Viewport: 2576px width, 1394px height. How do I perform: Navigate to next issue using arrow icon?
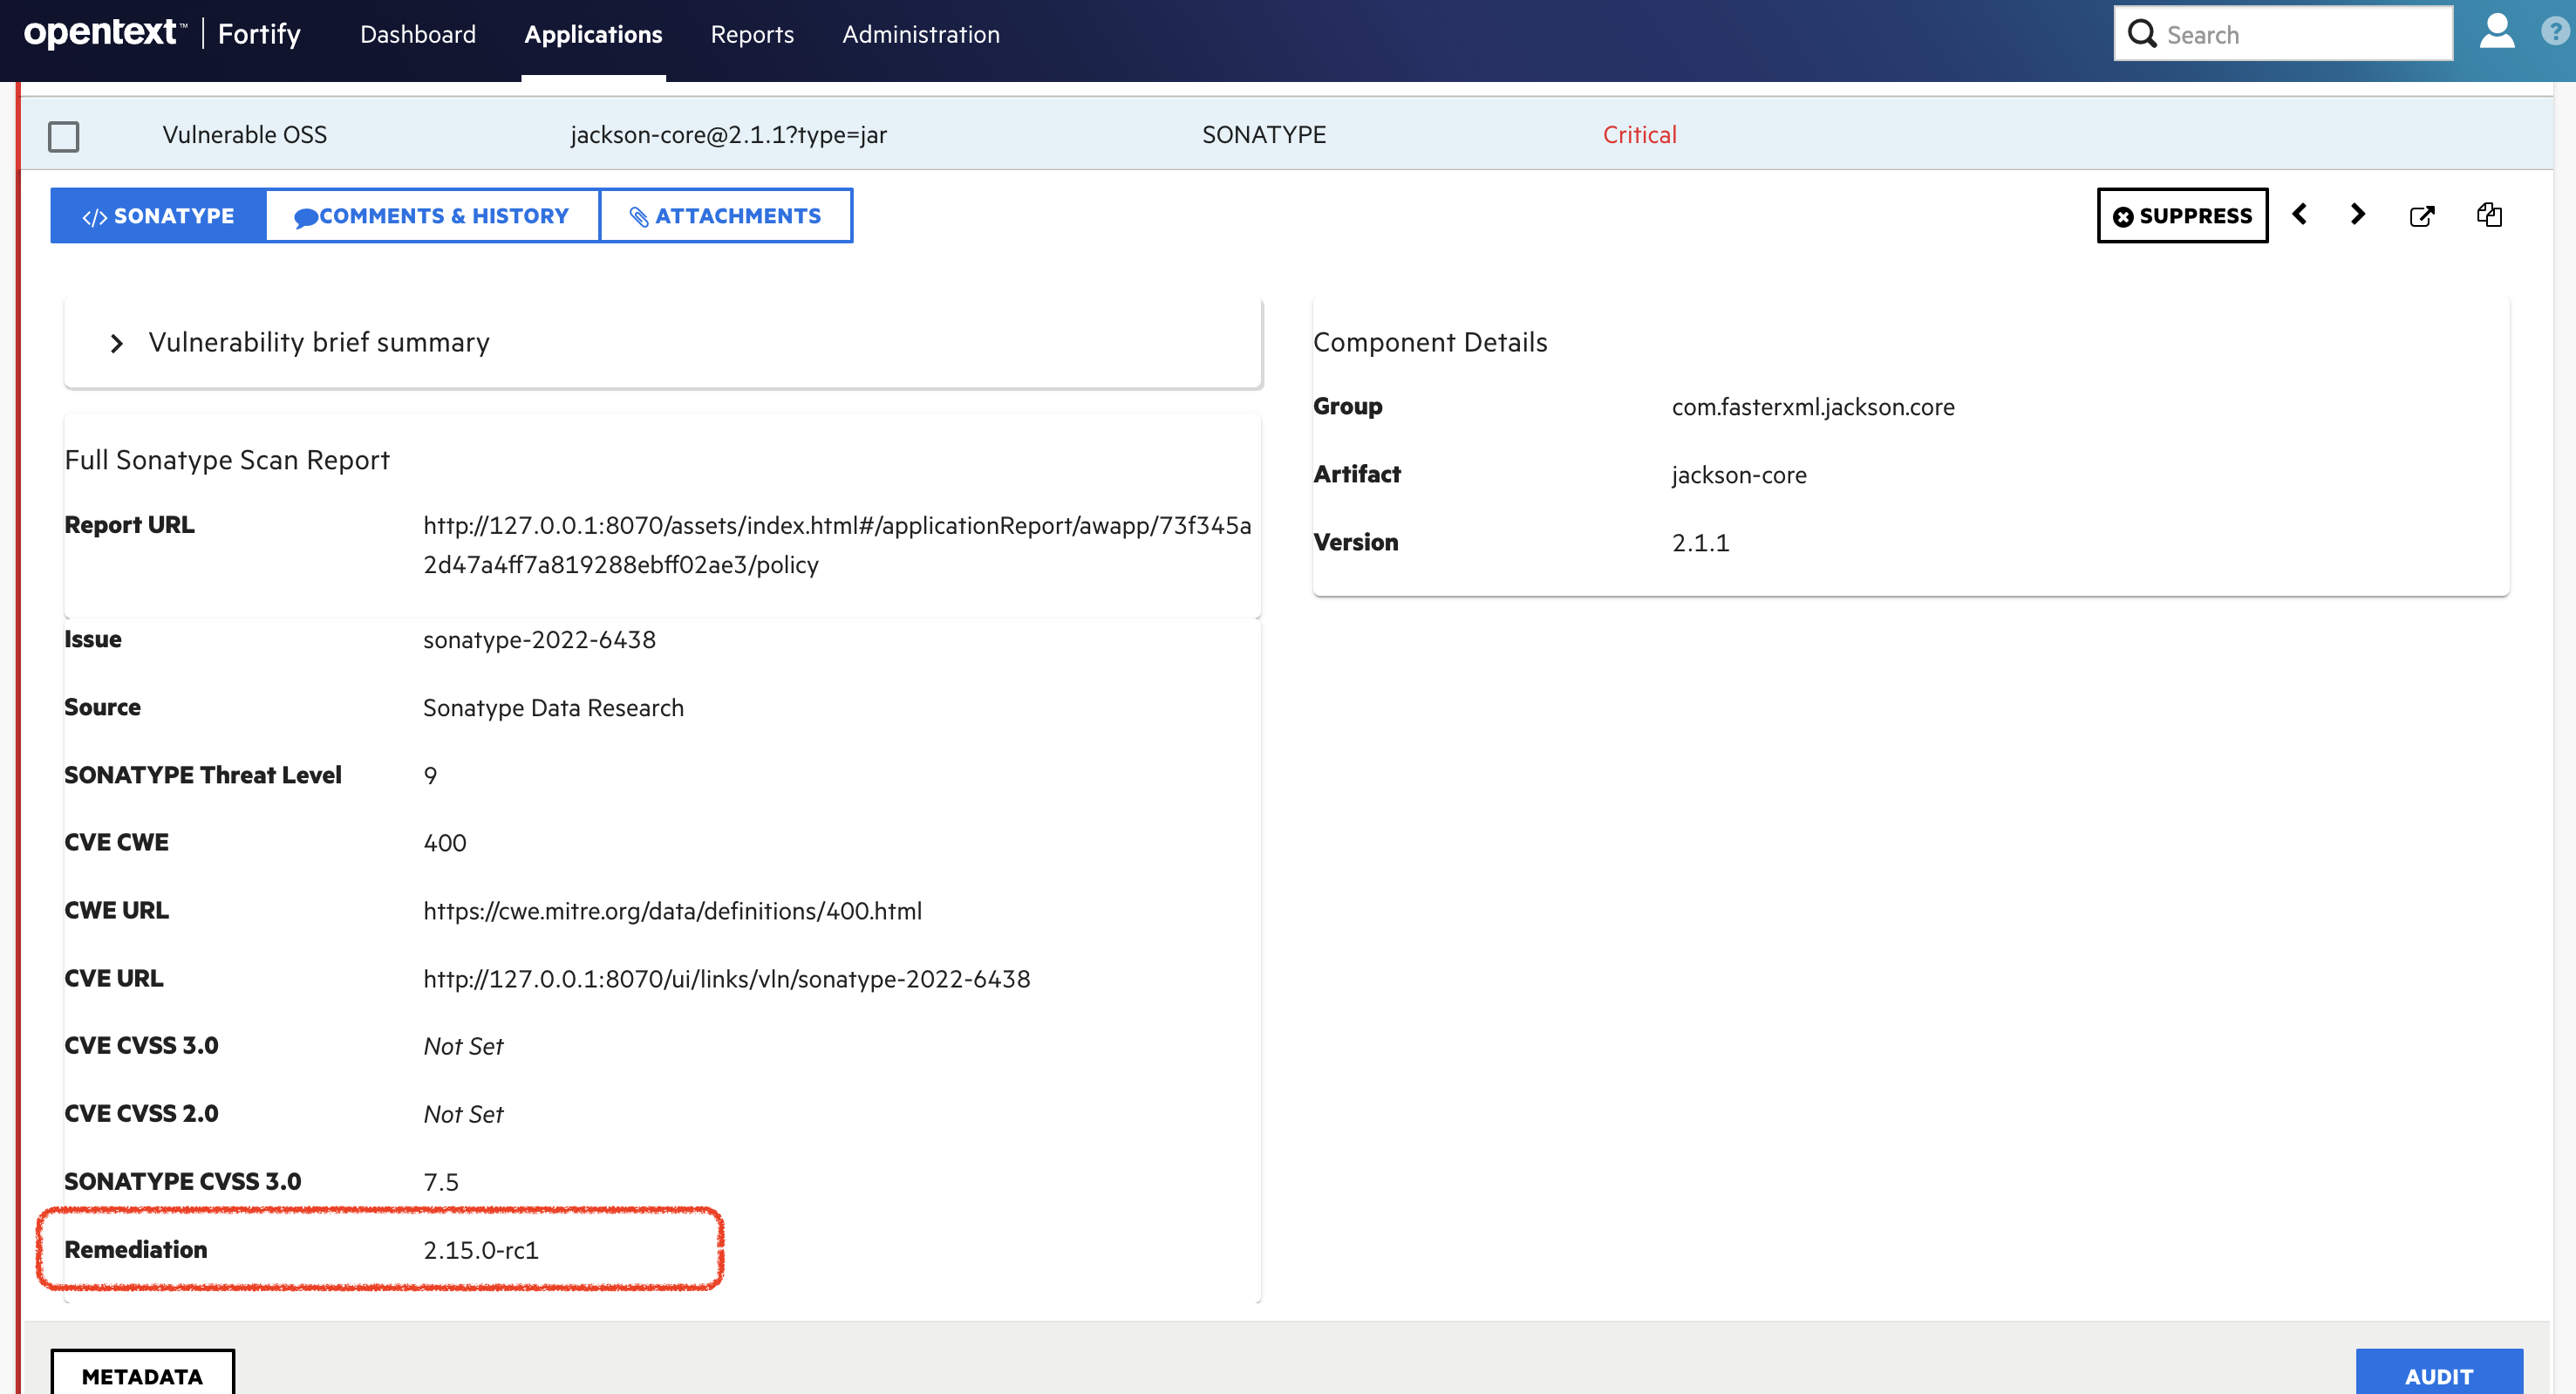[x=2360, y=213]
